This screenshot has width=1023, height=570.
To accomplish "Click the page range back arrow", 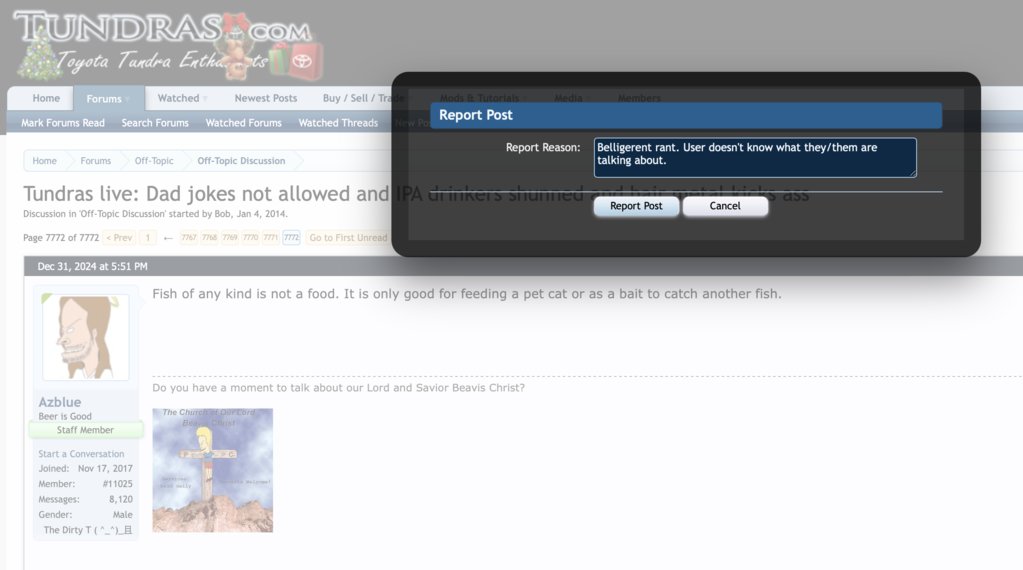I will click(x=168, y=238).
